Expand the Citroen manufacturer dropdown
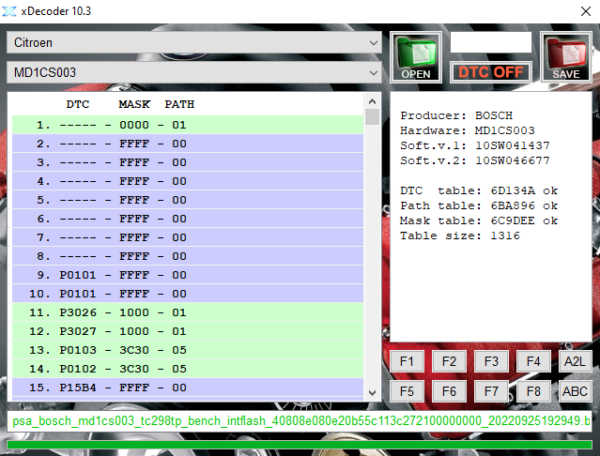 pos(194,44)
